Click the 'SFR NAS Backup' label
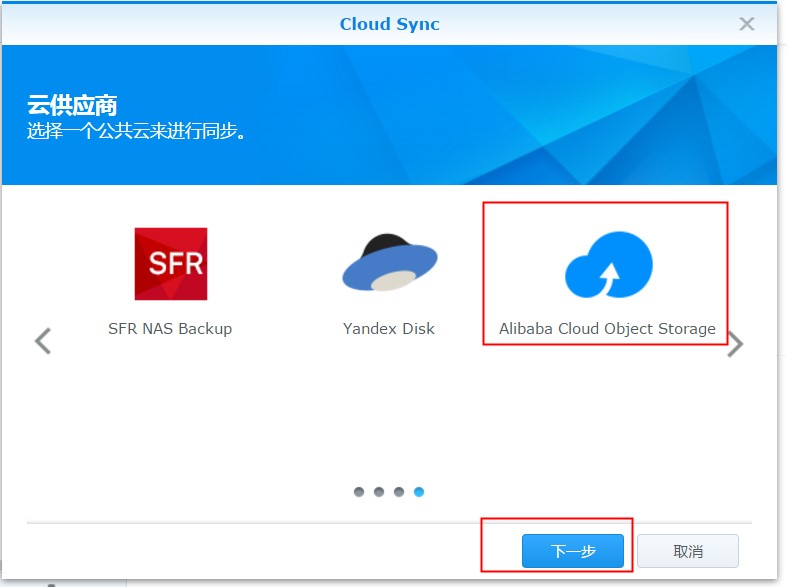This screenshot has height=587, width=787. pyautogui.click(x=170, y=329)
